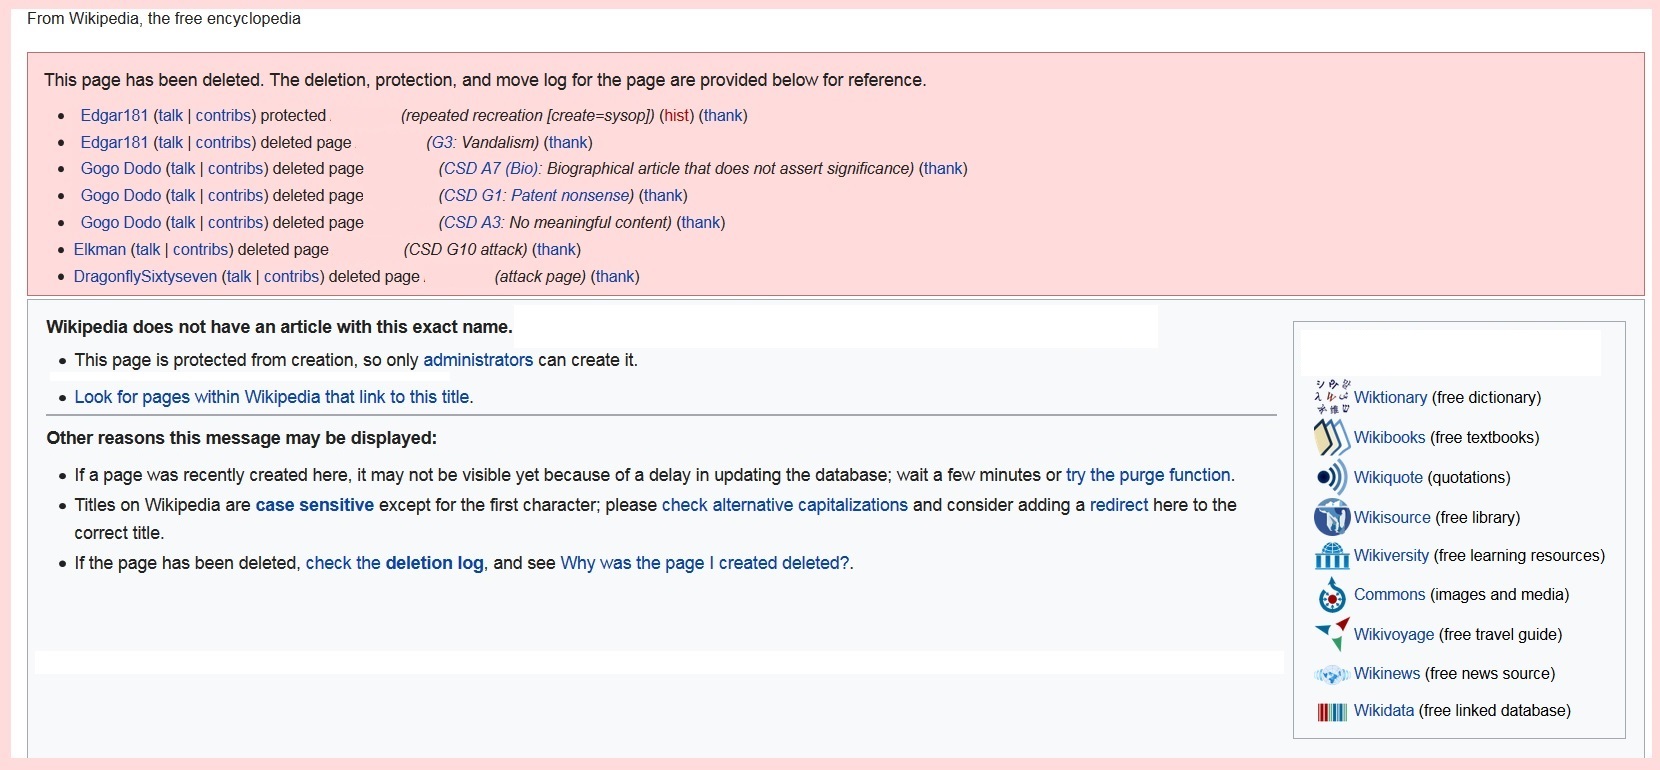Thank Gogo Dodo for CSD A7 deletion
The image size is (1660, 770).
[x=943, y=168]
